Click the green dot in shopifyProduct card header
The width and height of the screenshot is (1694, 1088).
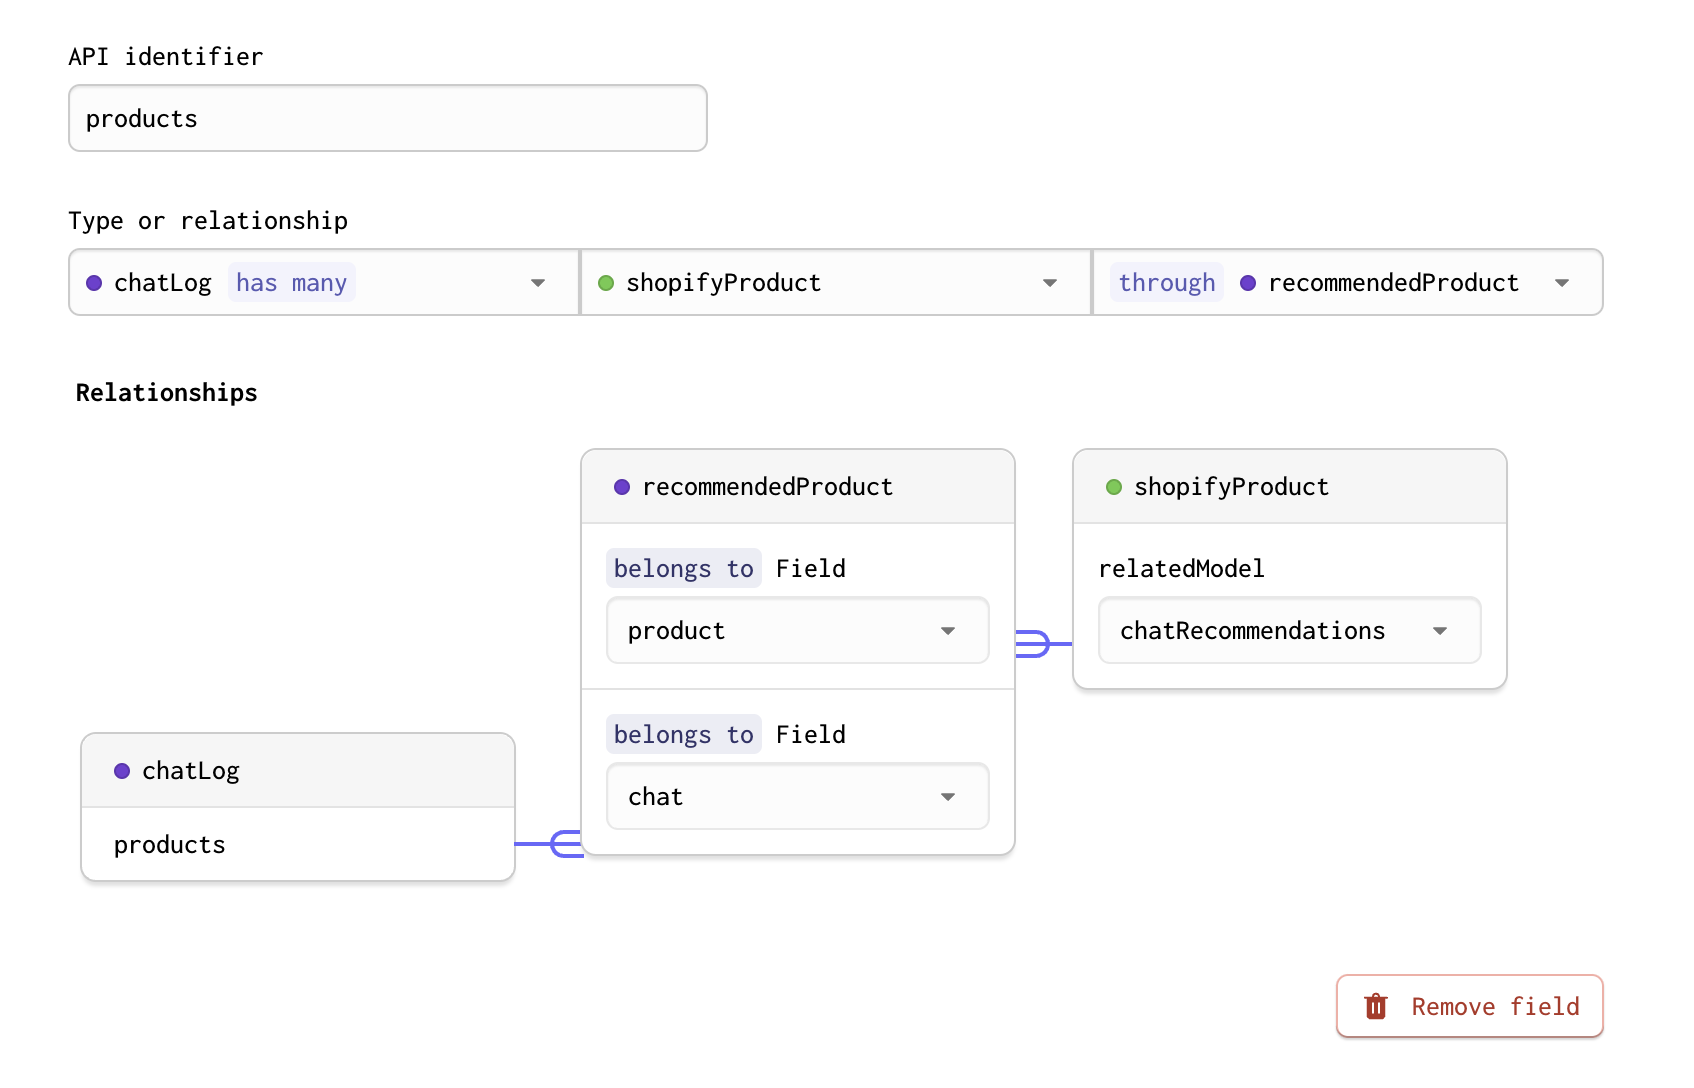(1114, 487)
